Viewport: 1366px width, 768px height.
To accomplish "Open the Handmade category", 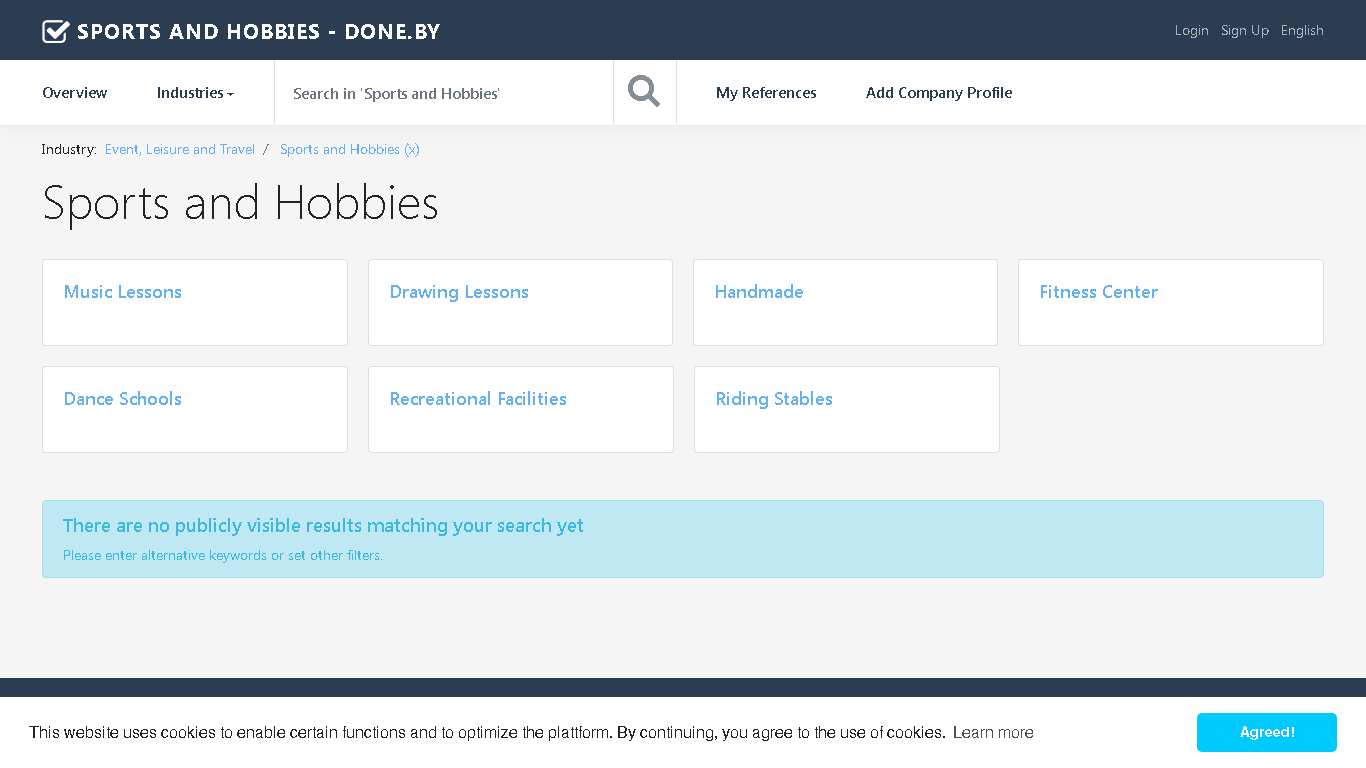I will tap(759, 292).
